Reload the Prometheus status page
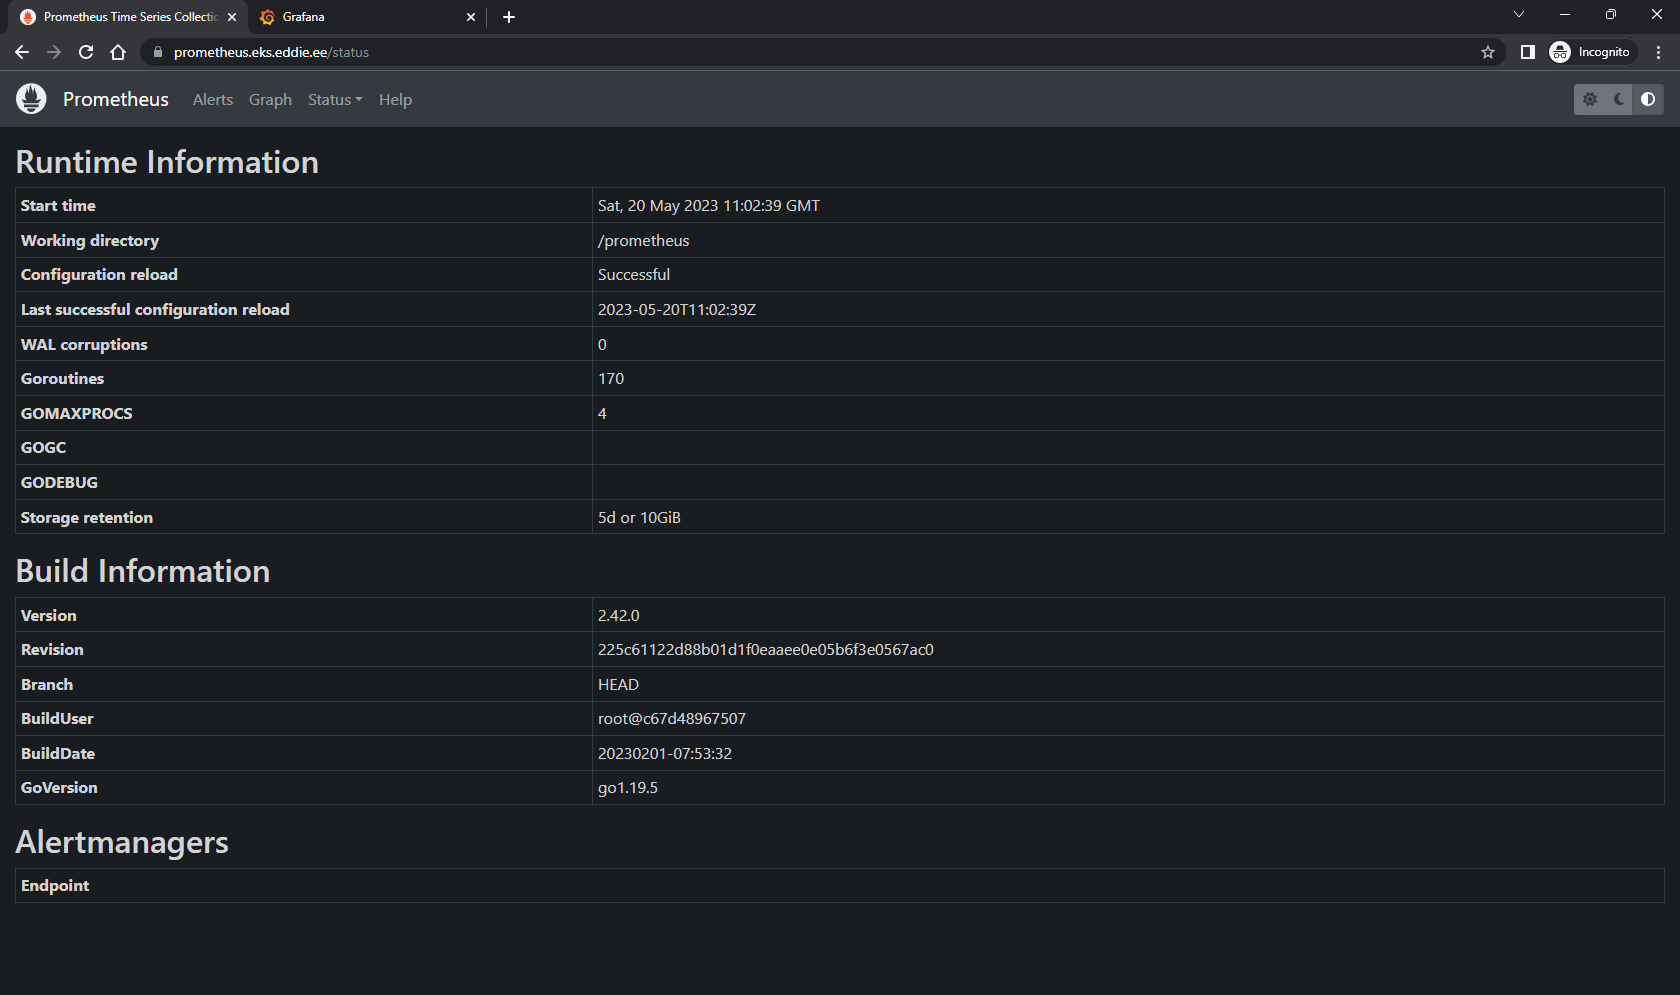This screenshot has width=1680, height=995. pyautogui.click(x=86, y=52)
